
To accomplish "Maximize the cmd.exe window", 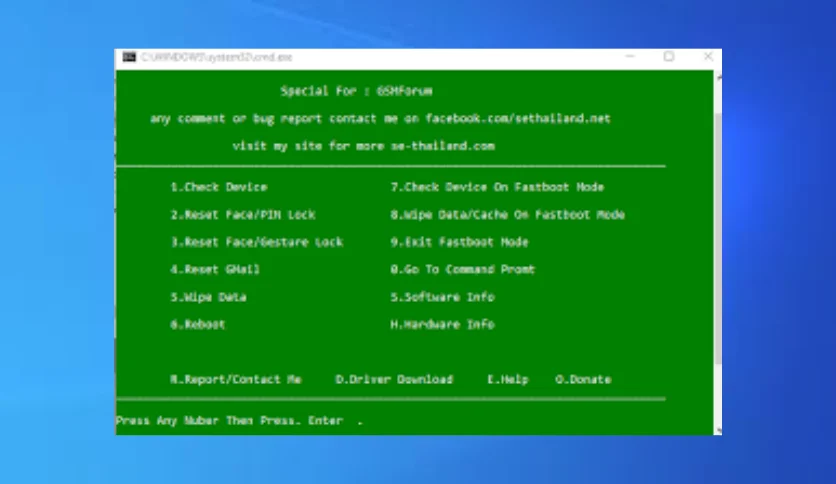I will pyautogui.click(x=669, y=57).
